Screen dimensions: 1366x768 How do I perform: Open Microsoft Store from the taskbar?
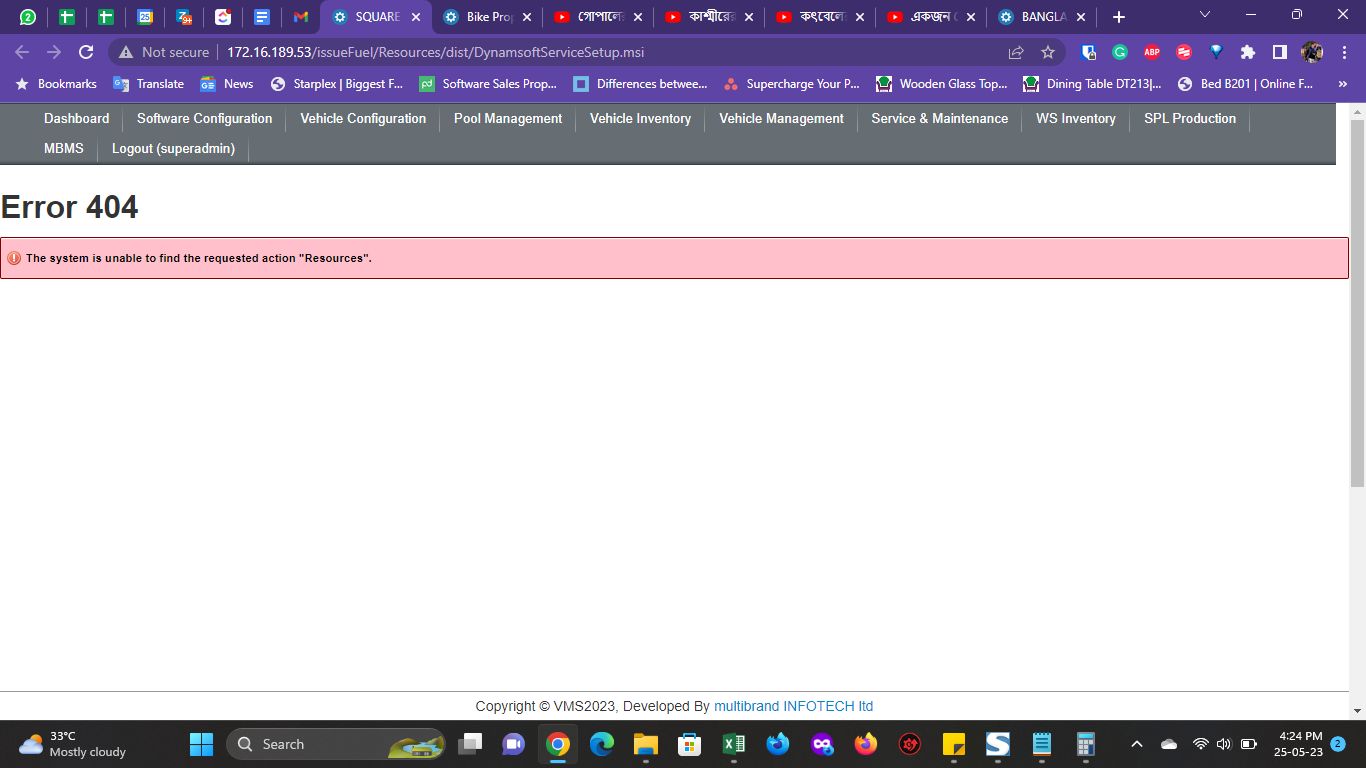690,744
